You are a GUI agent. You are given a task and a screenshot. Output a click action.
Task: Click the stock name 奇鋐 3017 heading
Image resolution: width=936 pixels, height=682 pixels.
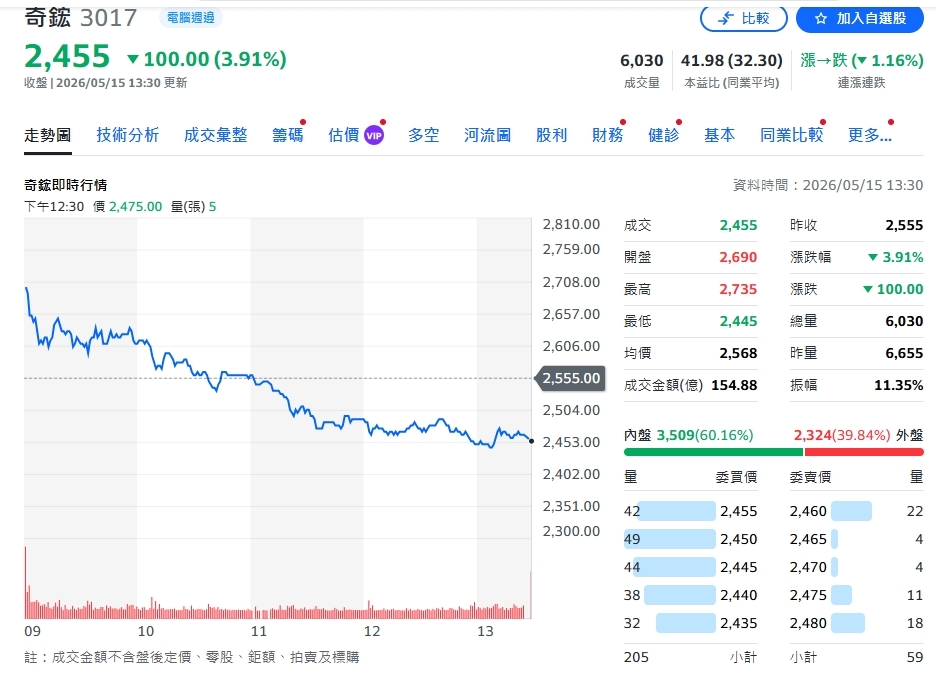point(81,18)
